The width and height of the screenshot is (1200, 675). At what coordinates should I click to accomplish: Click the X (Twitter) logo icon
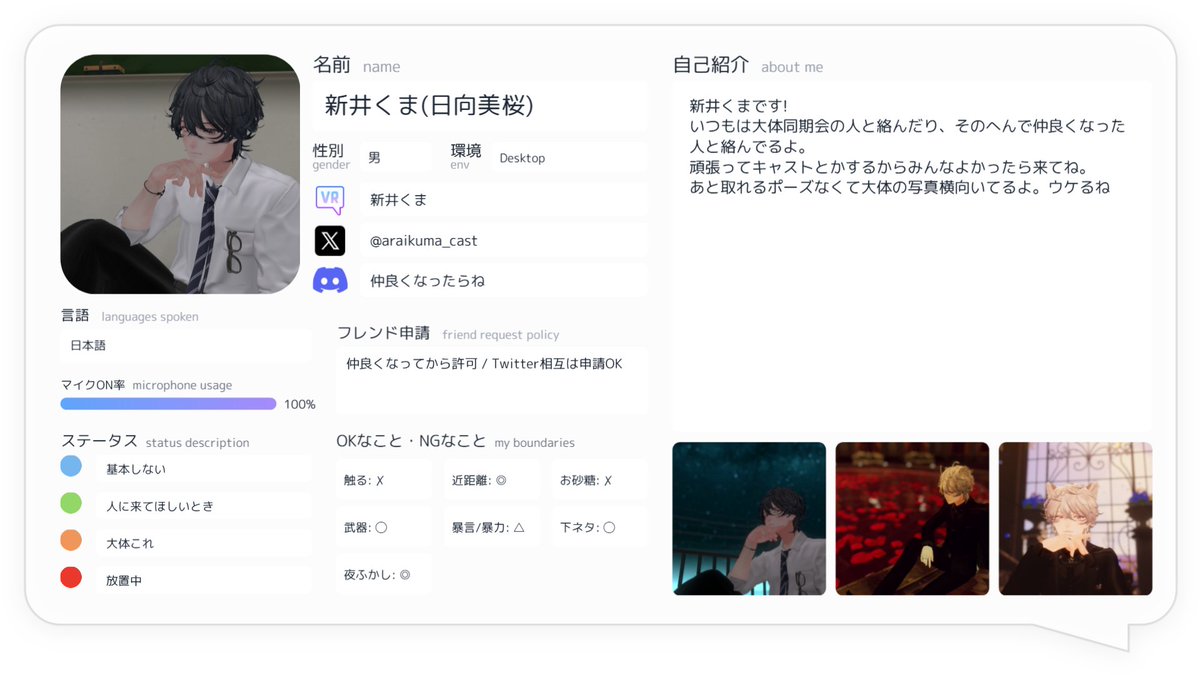tap(330, 241)
